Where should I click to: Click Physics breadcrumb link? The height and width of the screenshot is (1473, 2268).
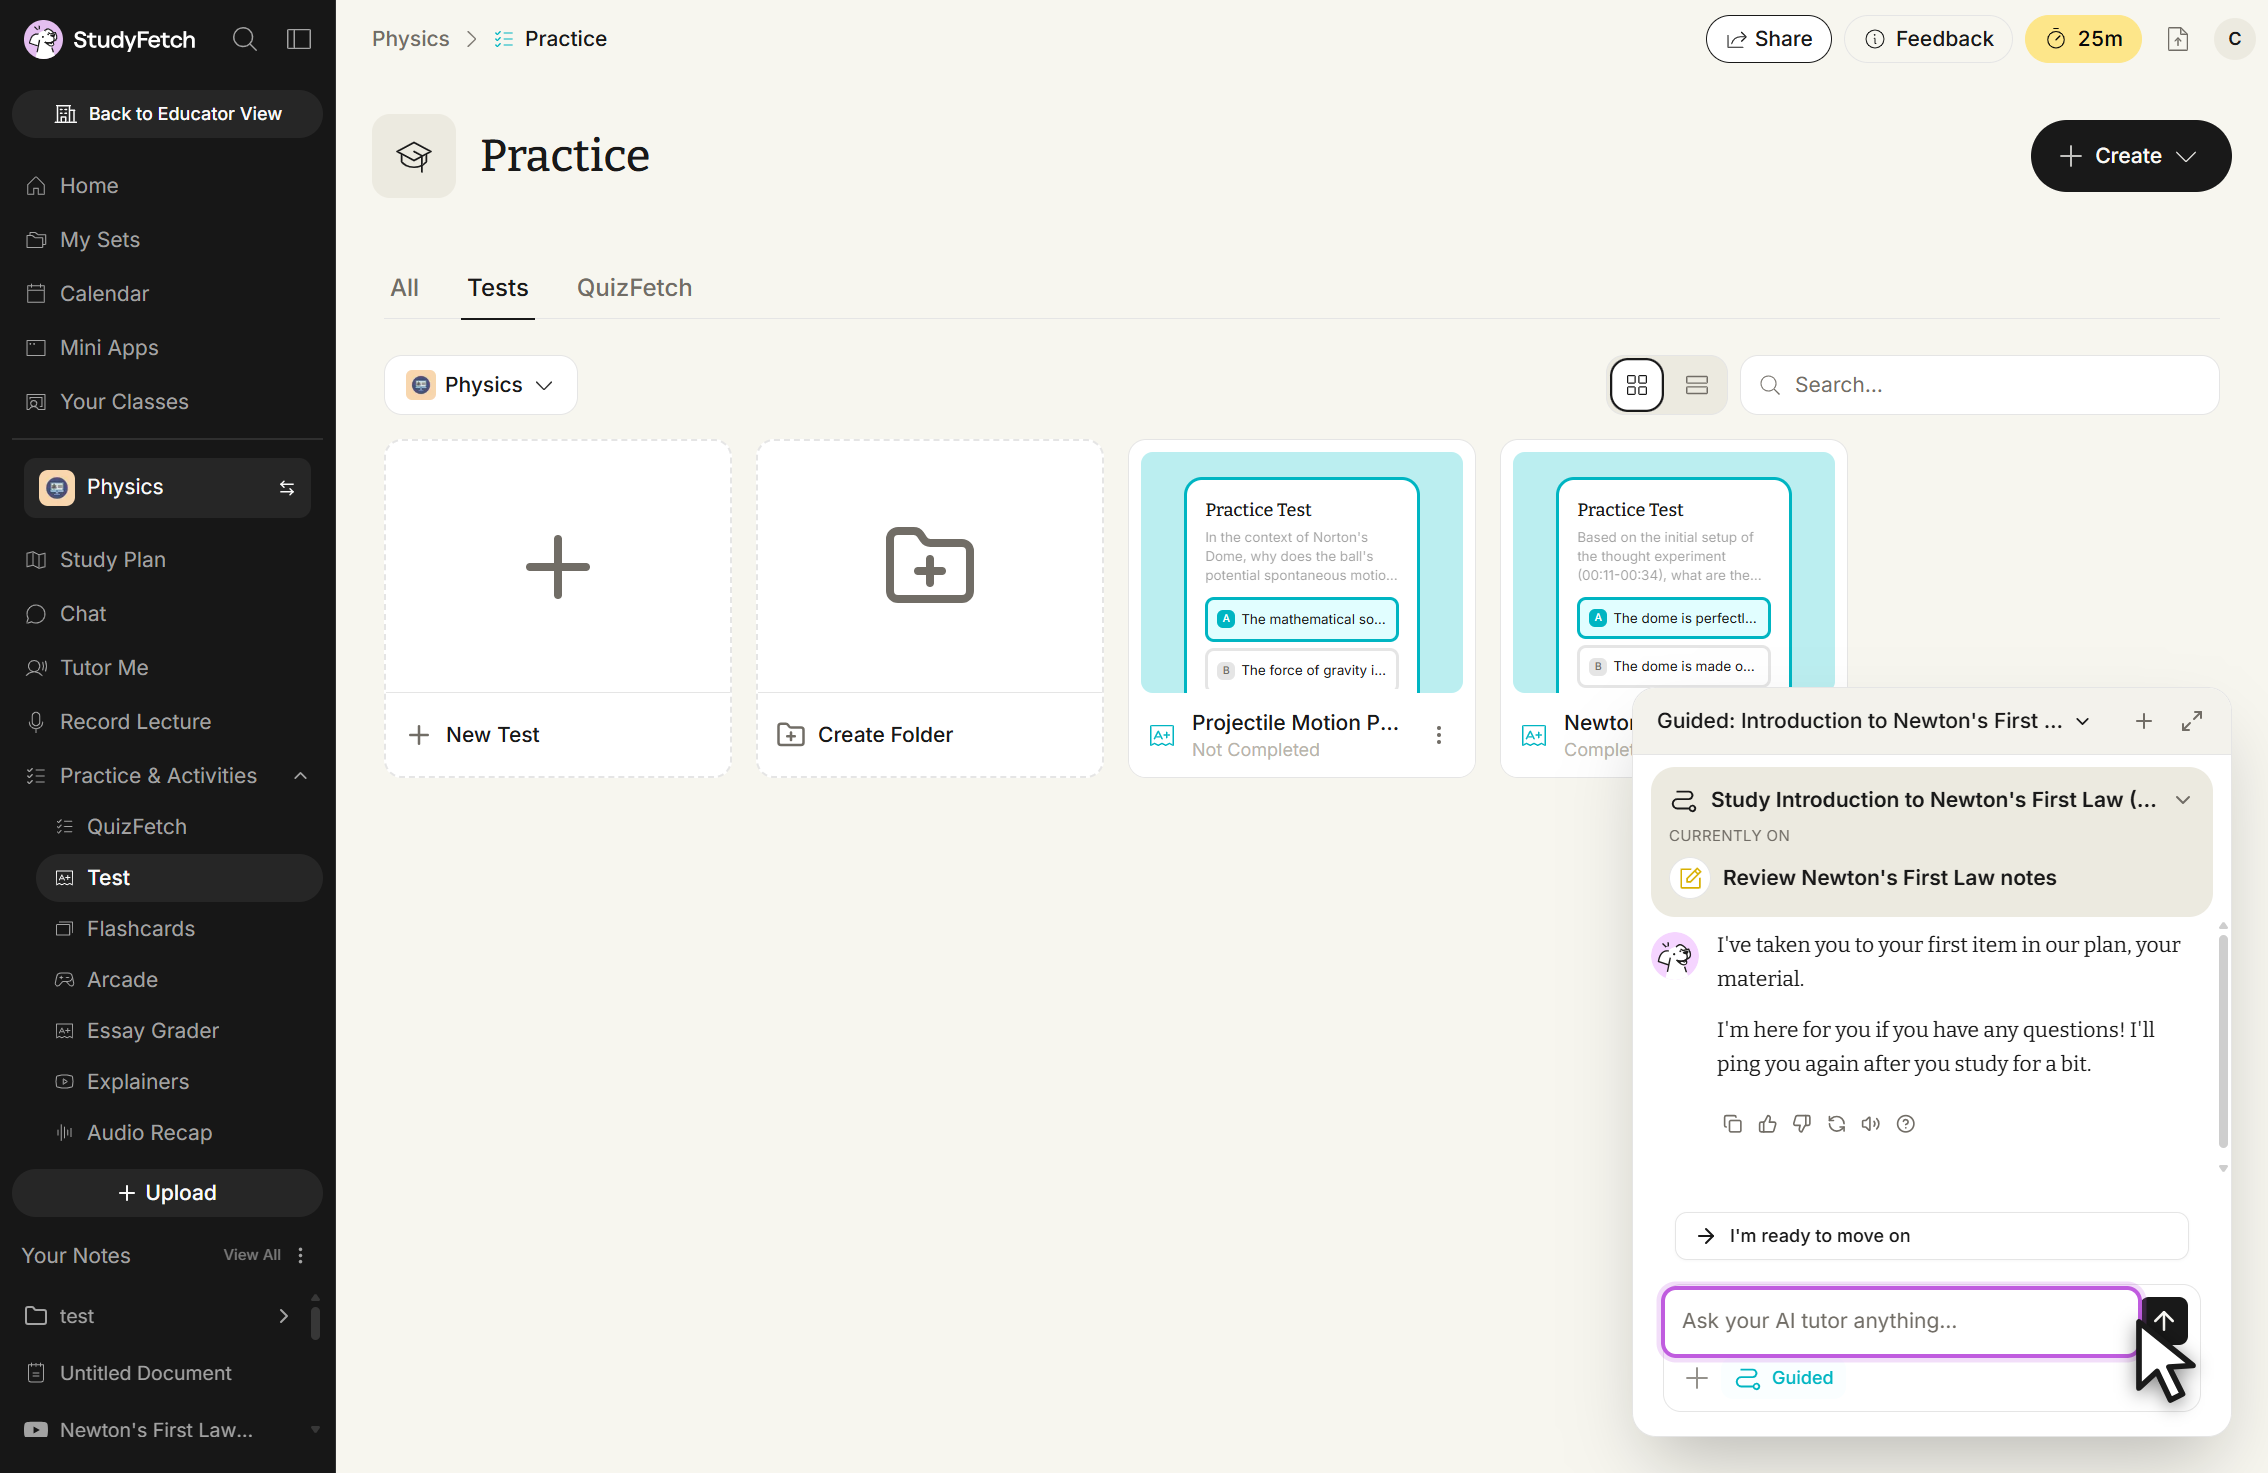pos(410,39)
